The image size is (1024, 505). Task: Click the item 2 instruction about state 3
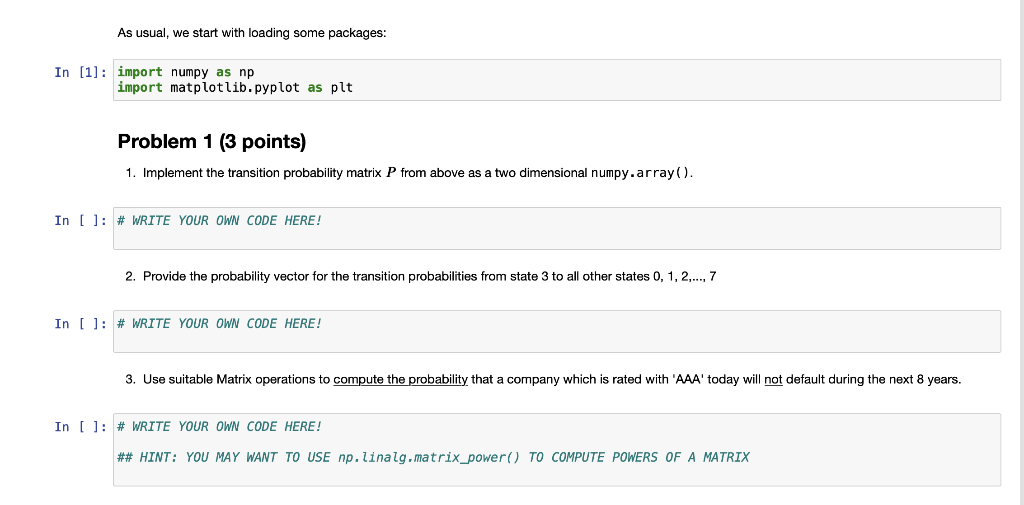click(x=421, y=276)
